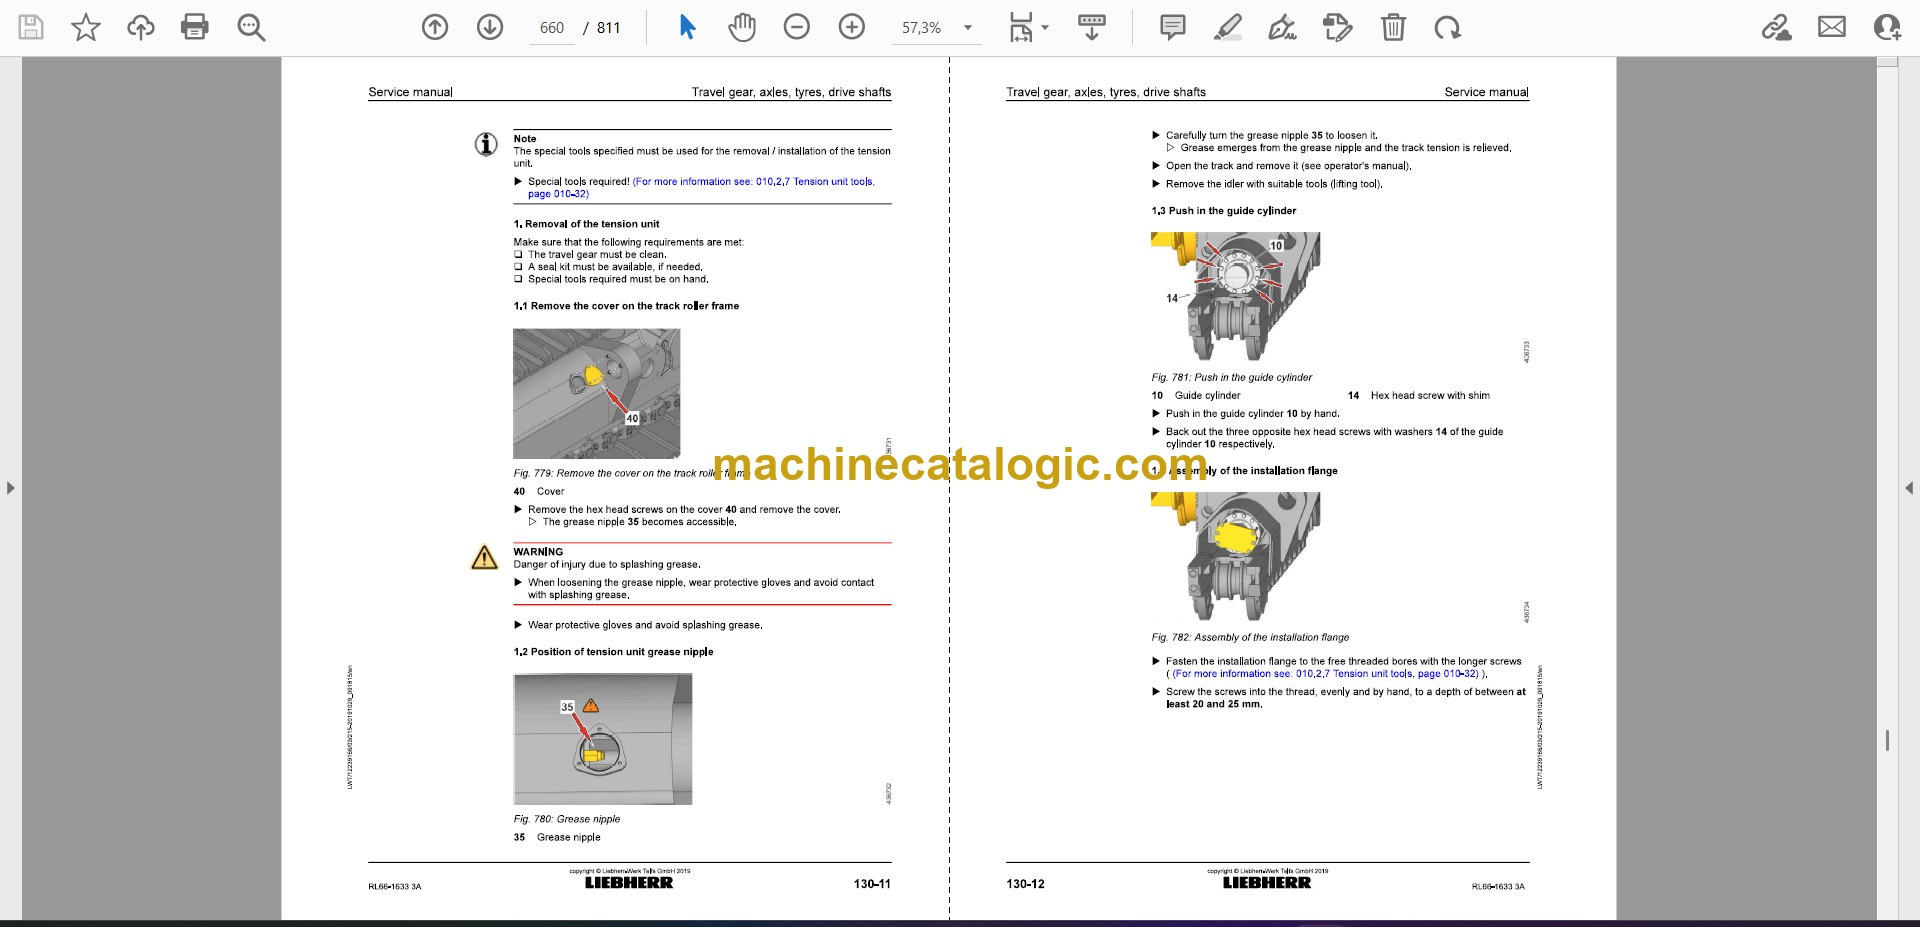Click heading '1. Removal of the tension unit'
Image resolution: width=1920 pixels, height=927 pixels.
587,224
